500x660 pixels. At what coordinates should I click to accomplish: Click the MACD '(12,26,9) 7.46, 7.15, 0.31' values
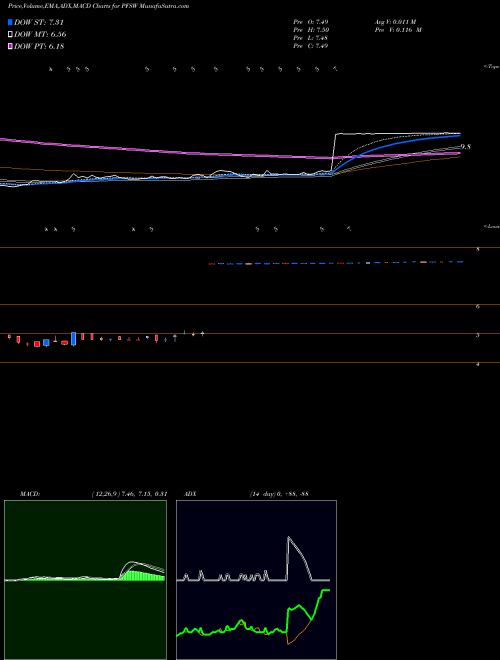[129, 494]
